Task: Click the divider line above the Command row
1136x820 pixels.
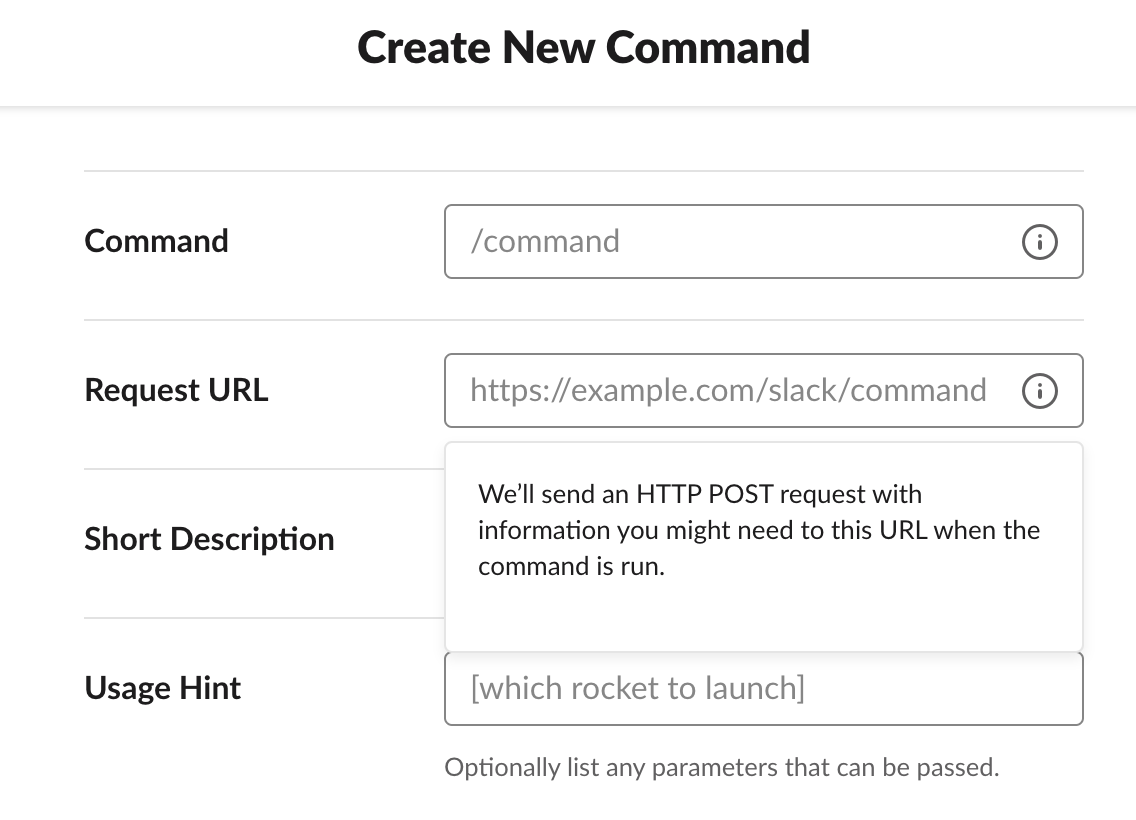Action: [583, 171]
